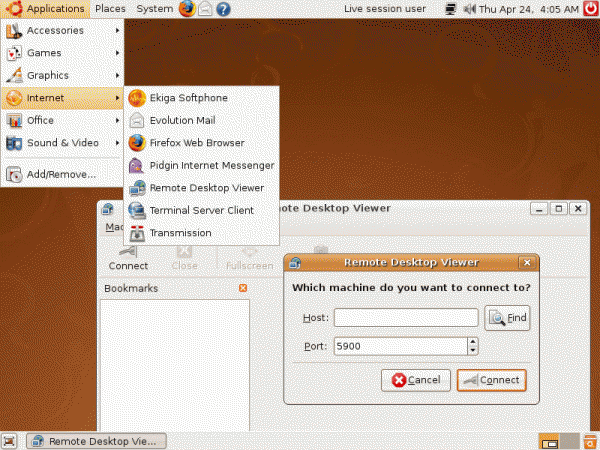The width and height of the screenshot is (600, 450).
Task: Click Office submenu arrow
Action: click(117, 121)
